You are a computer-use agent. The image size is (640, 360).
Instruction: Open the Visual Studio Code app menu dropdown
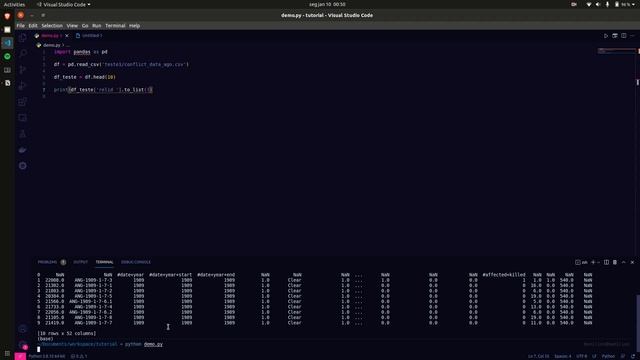tap(64, 4)
